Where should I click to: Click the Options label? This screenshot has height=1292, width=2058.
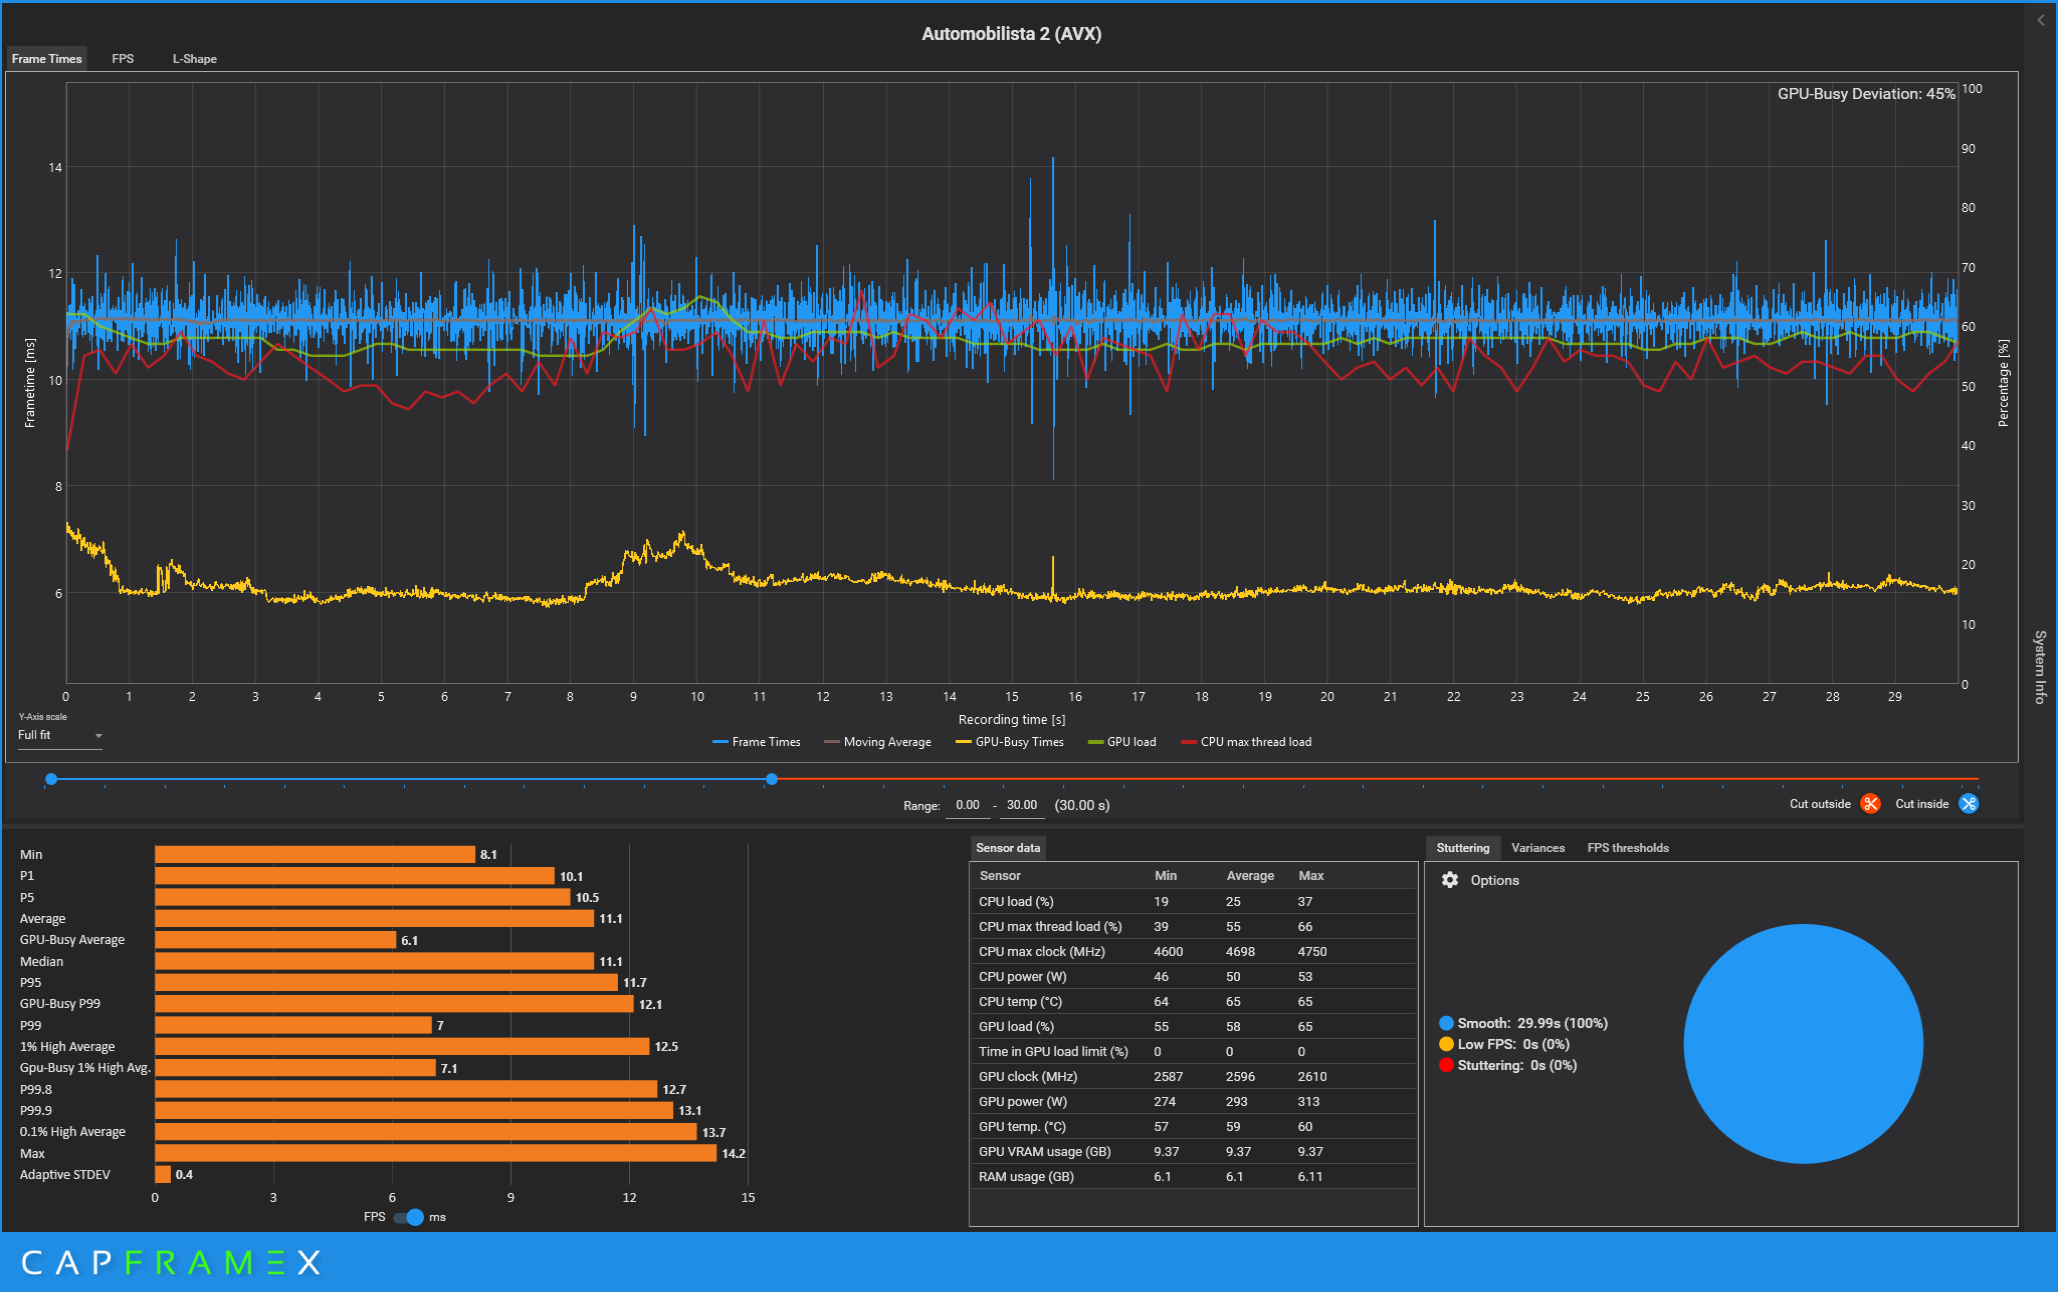coord(1494,880)
